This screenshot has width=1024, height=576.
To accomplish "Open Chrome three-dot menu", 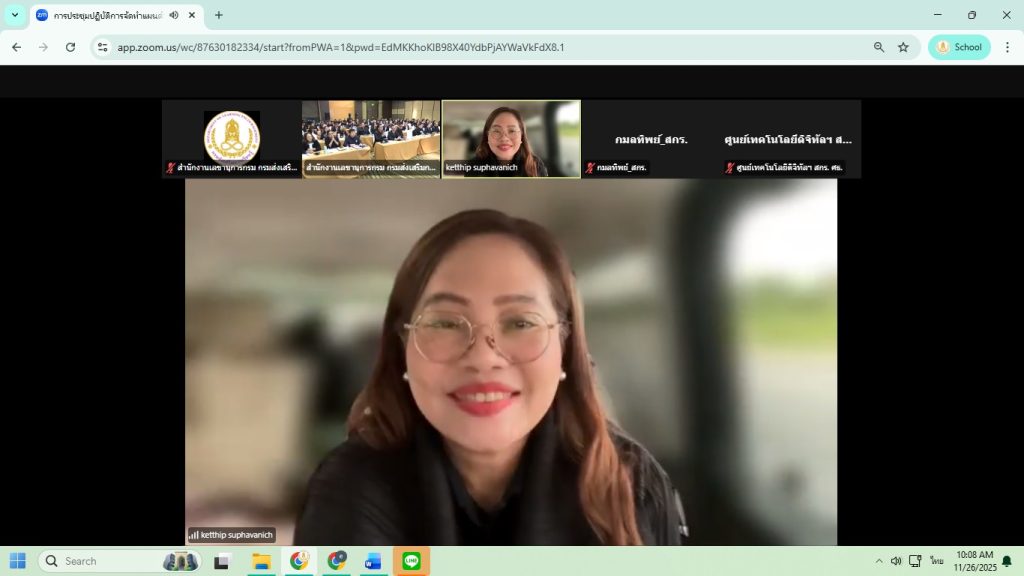I will [x=1007, y=47].
